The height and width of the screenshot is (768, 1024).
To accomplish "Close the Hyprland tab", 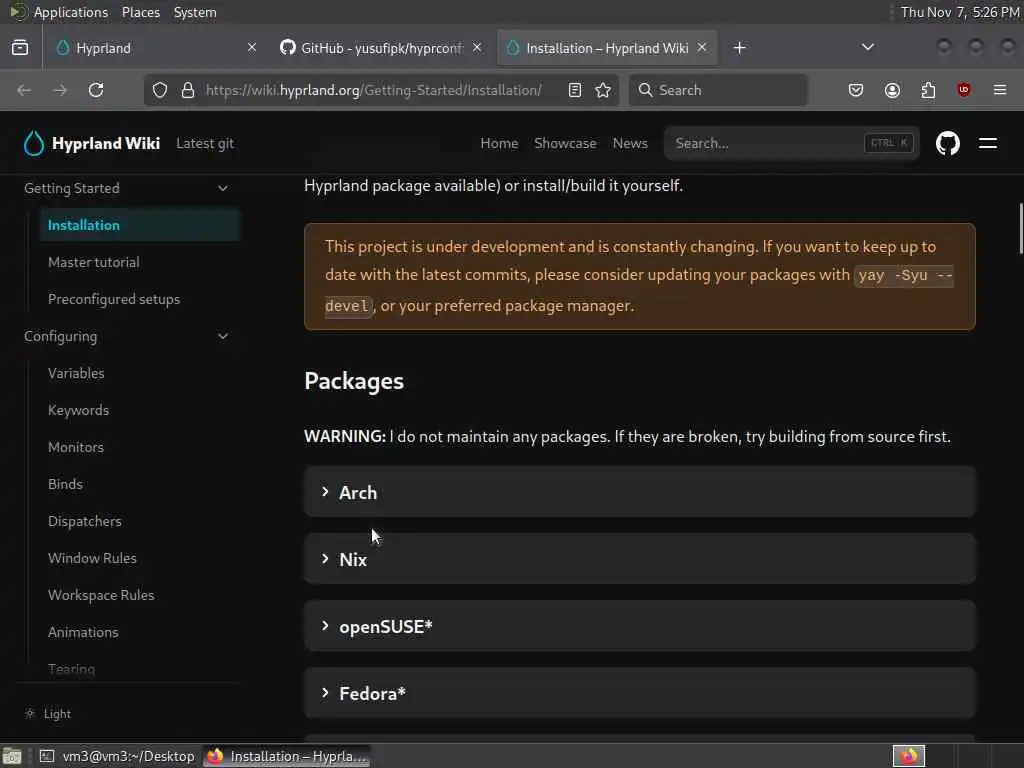I will [x=251, y=48].
